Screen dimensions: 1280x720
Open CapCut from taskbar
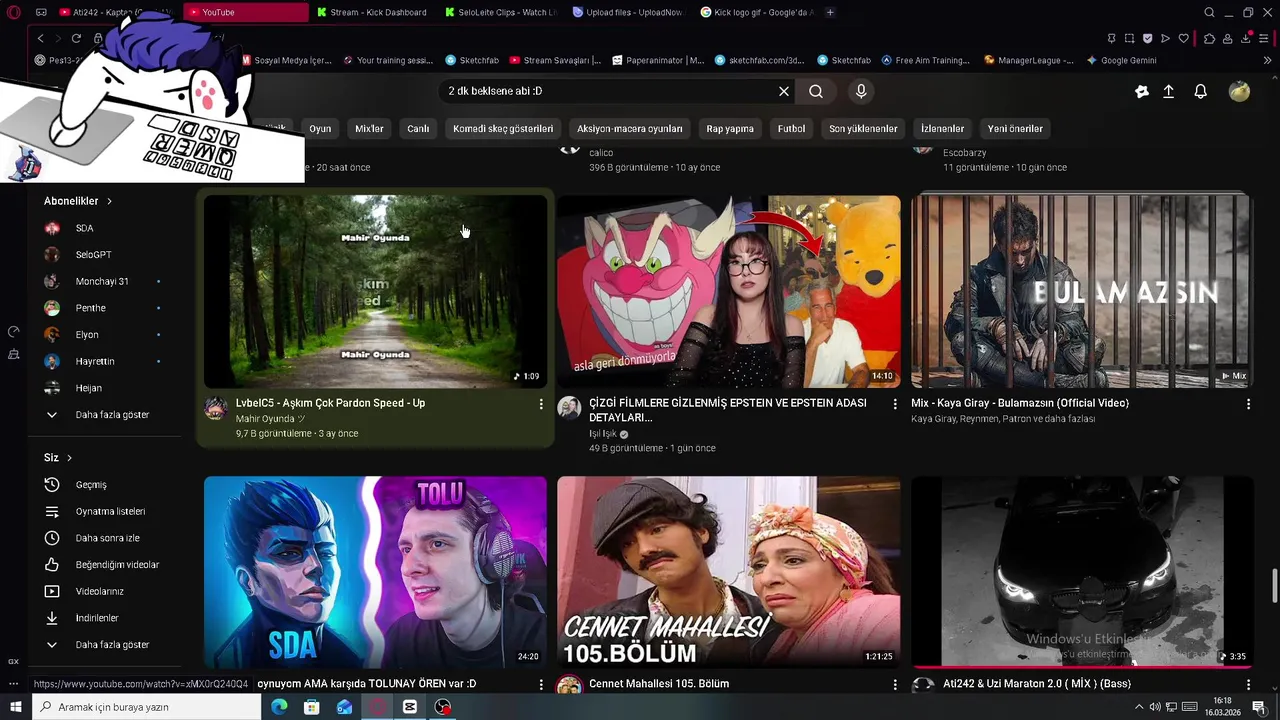[x=410, y=707]
